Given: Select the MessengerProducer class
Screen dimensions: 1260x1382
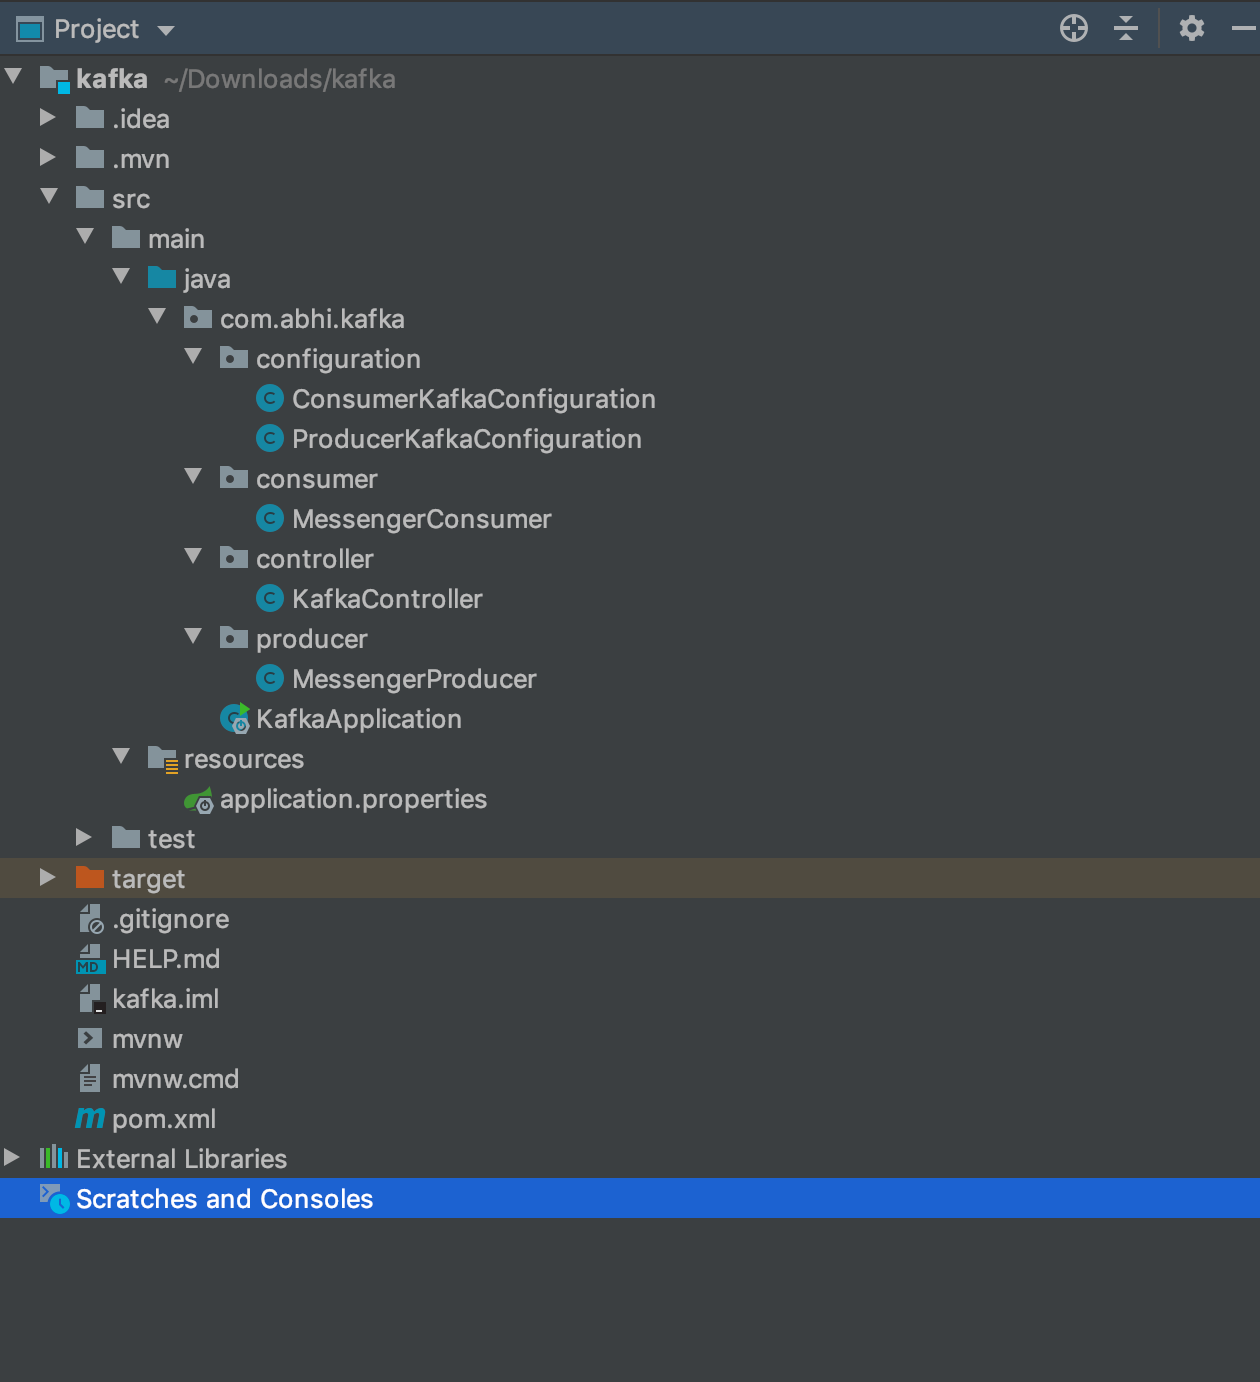Looking at the screenshot, I should (x=413, y=678).
